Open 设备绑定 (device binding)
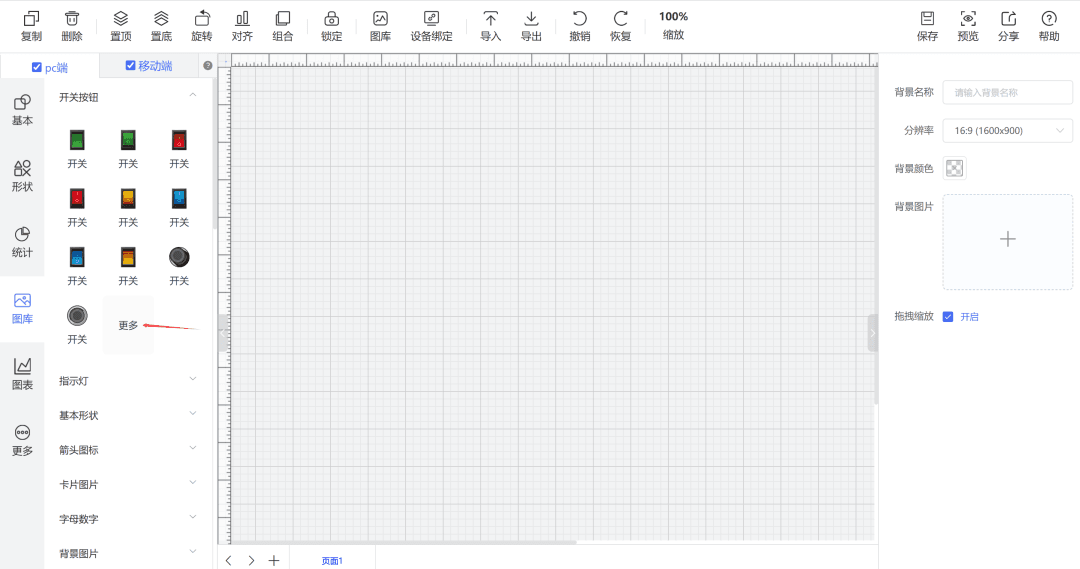 tap(431, 26)
